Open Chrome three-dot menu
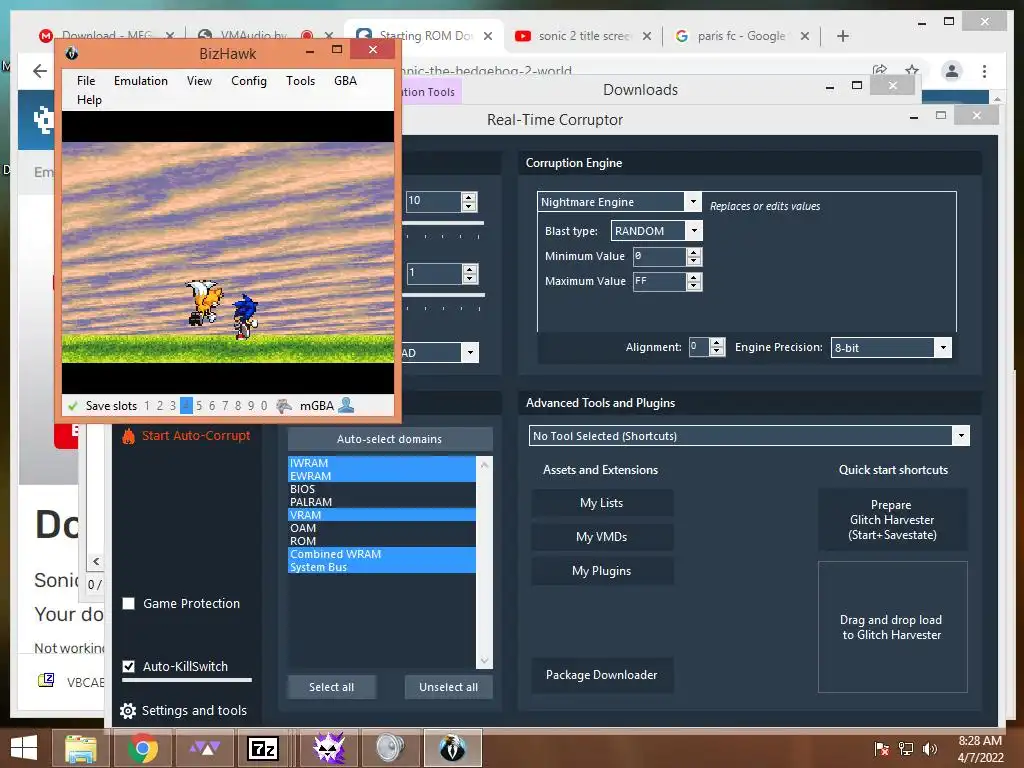The height and width of the screenshot is (768, 1024). click(984, 71)
